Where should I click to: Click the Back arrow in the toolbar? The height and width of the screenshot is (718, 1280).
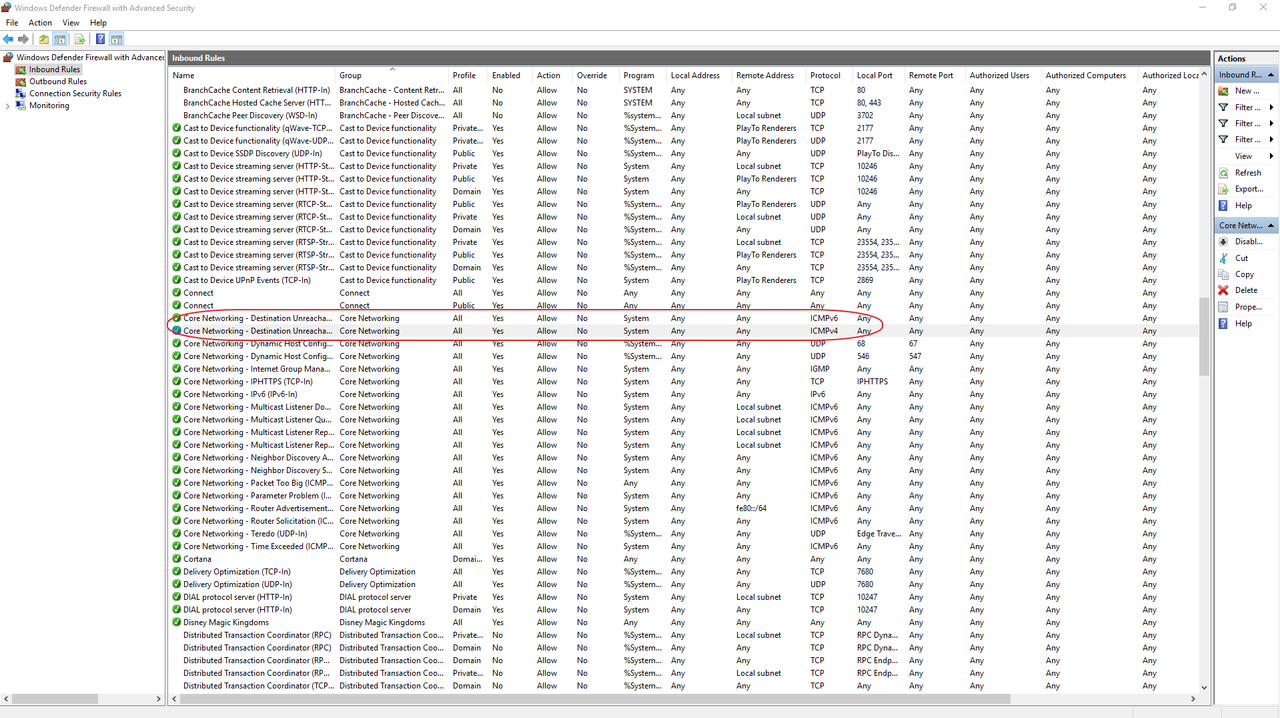[x=9, y=39]
